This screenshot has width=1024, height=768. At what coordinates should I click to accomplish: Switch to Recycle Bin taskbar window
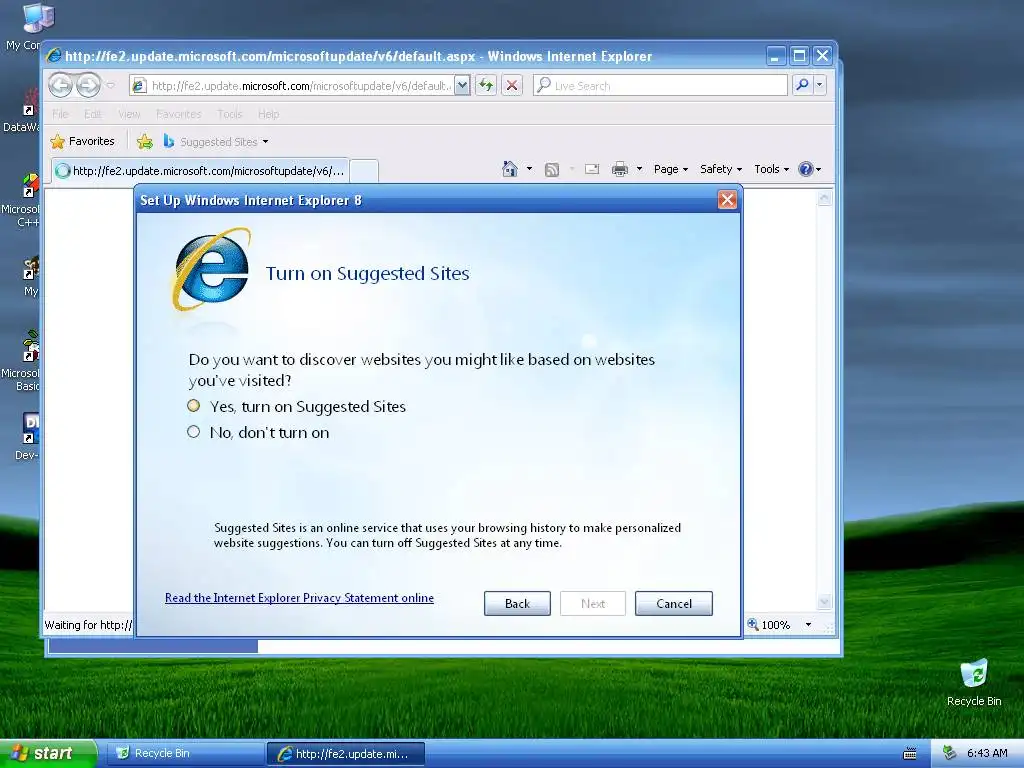[x=185, y=753]
